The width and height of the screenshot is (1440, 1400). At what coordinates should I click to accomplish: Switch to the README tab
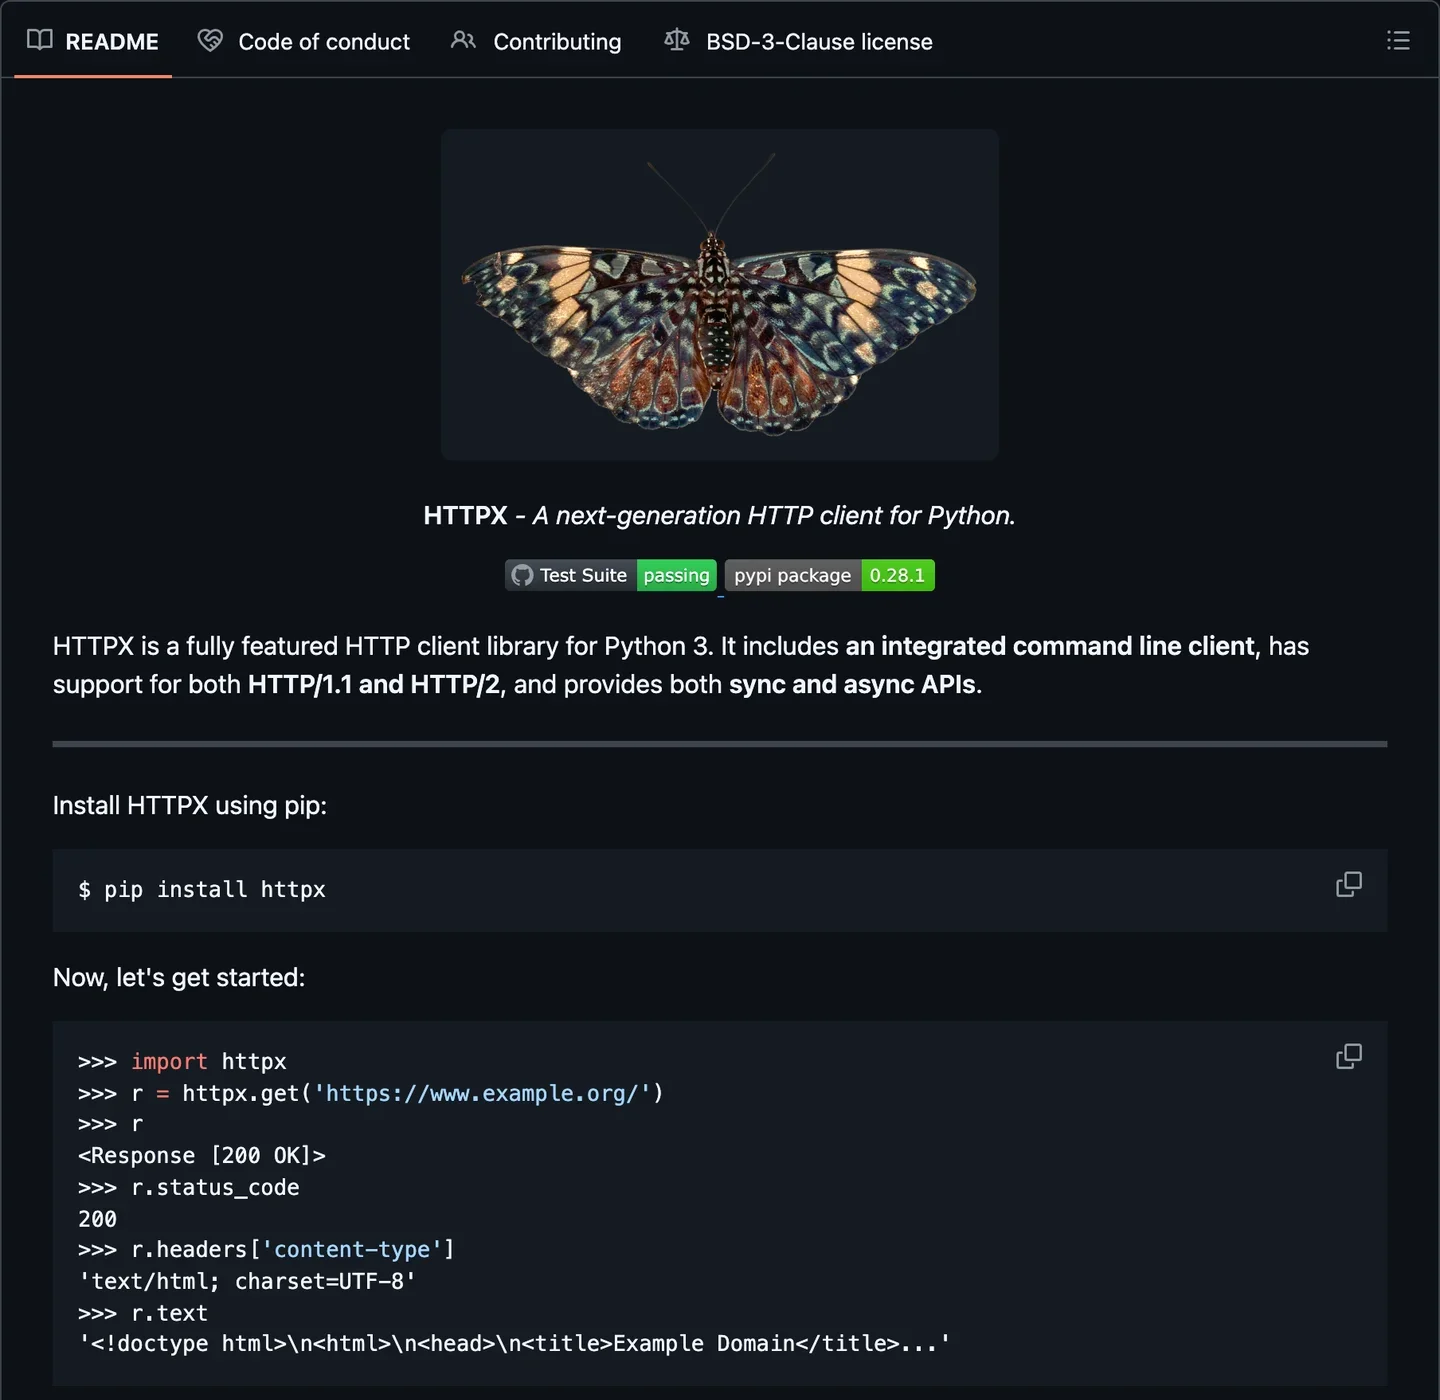coord(93,41)
